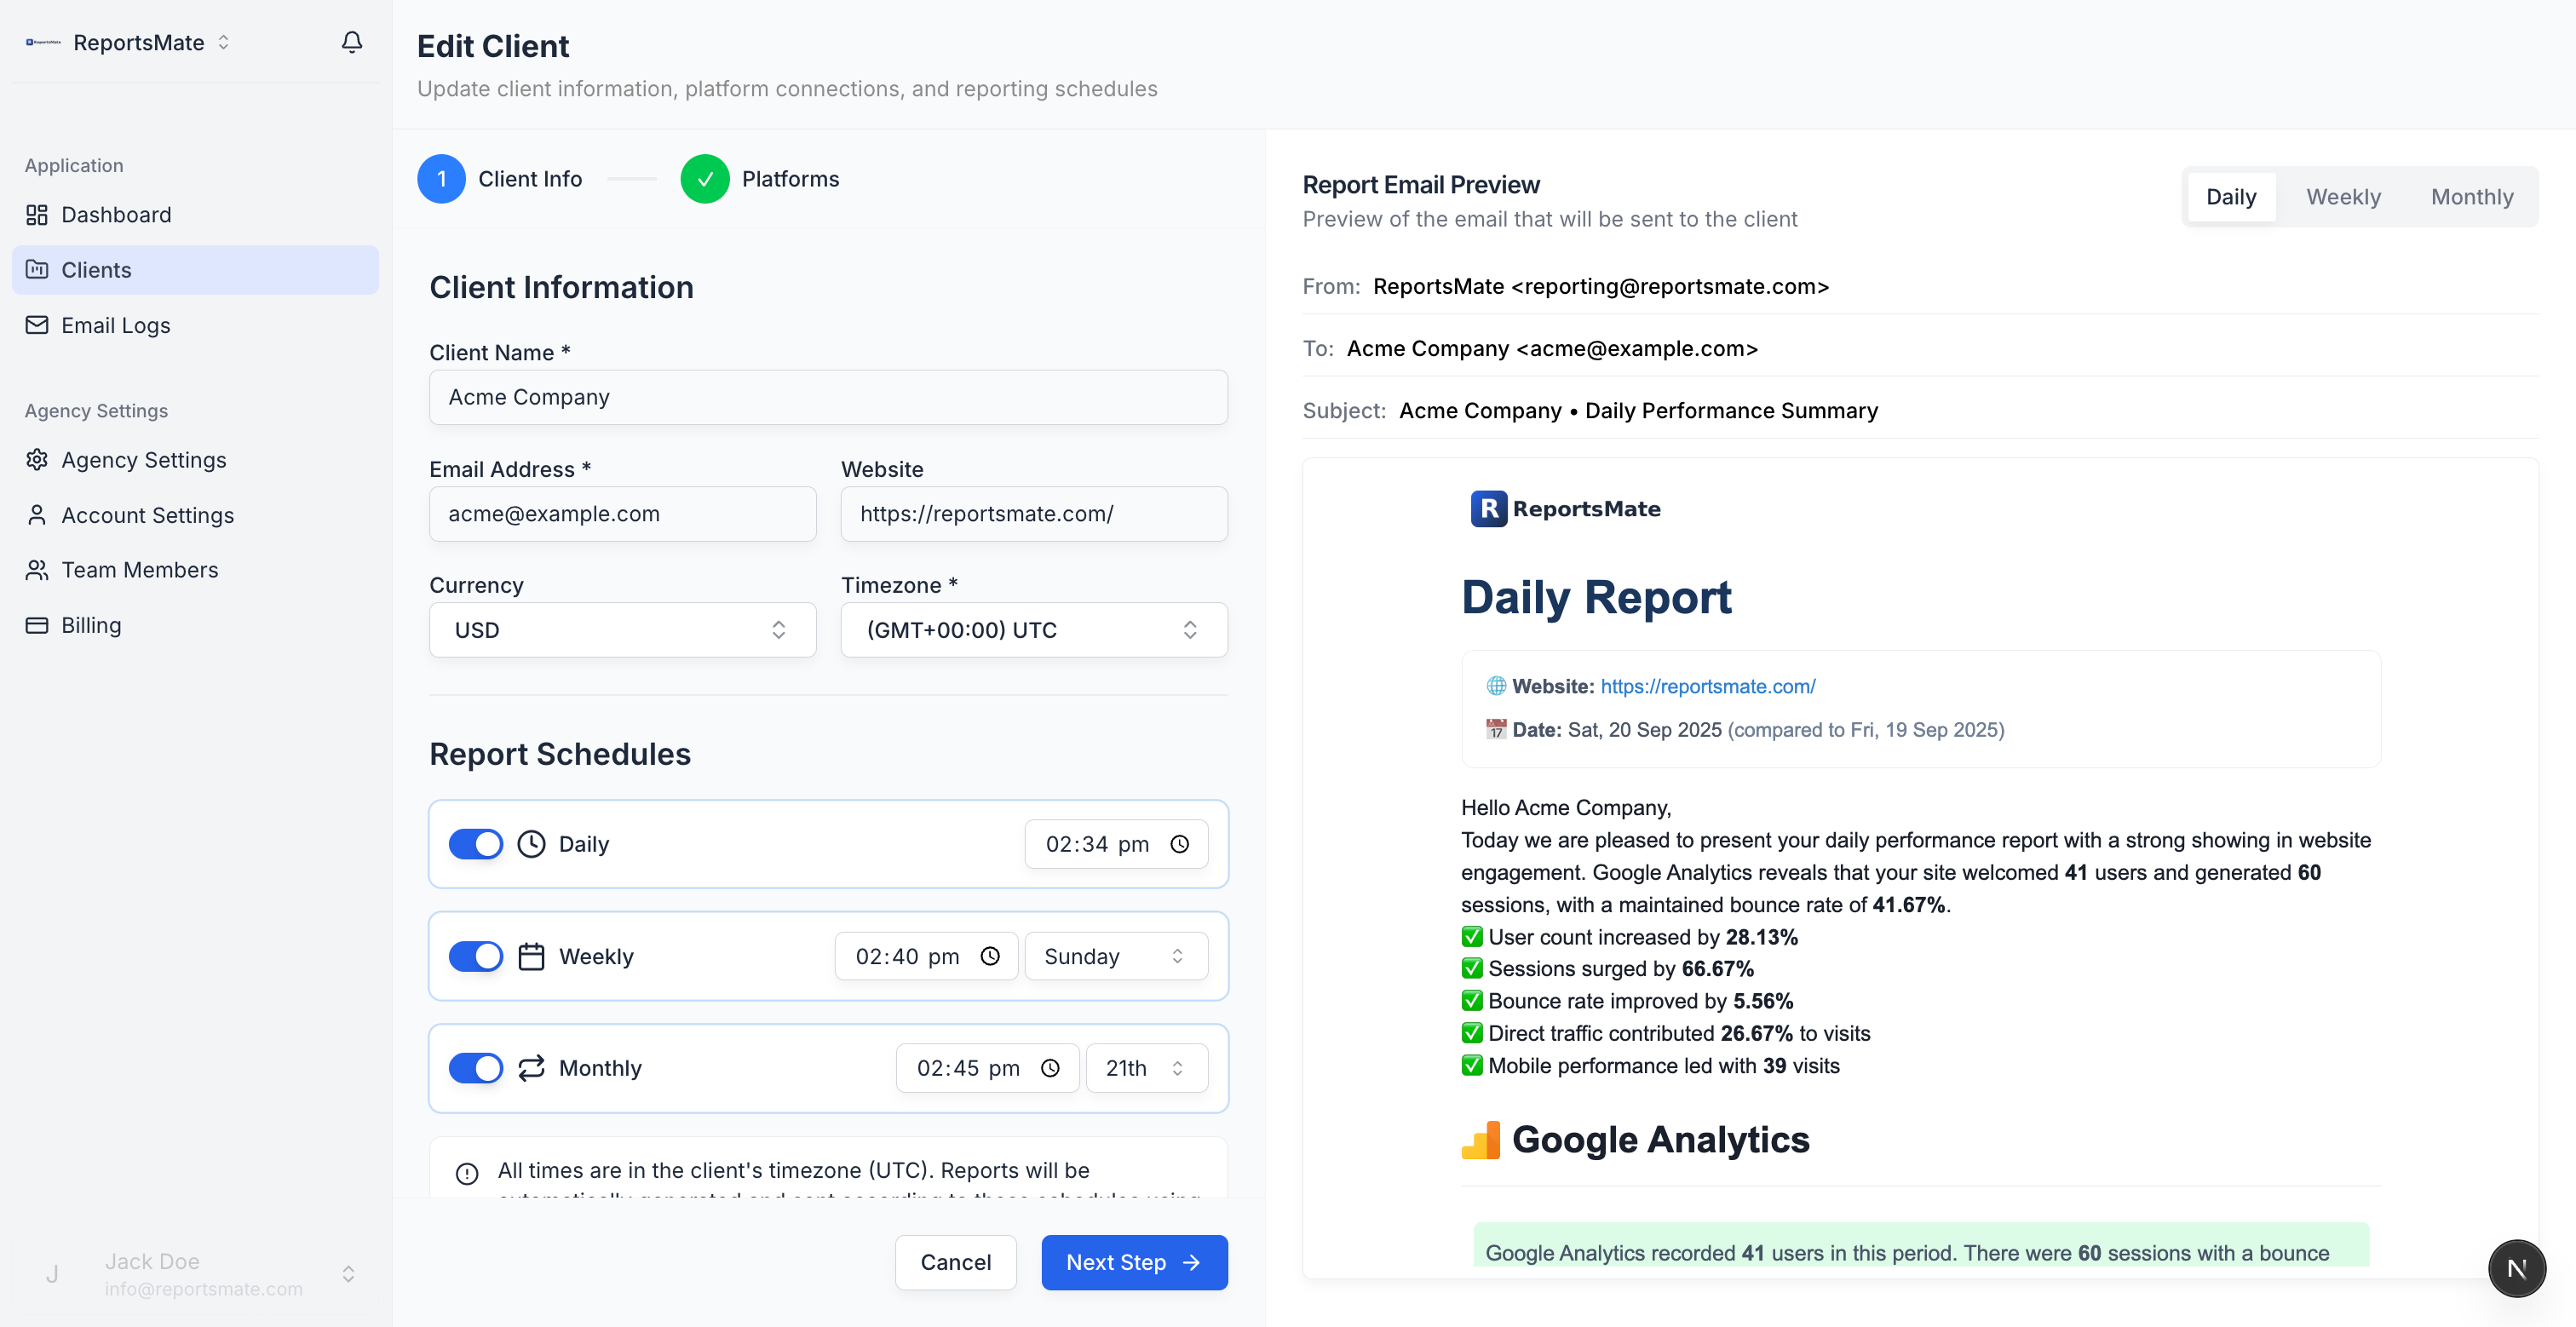Open the daily report time picker clock
The width and height of the screenshot is (2576, 1327).
coord(1180,843)
